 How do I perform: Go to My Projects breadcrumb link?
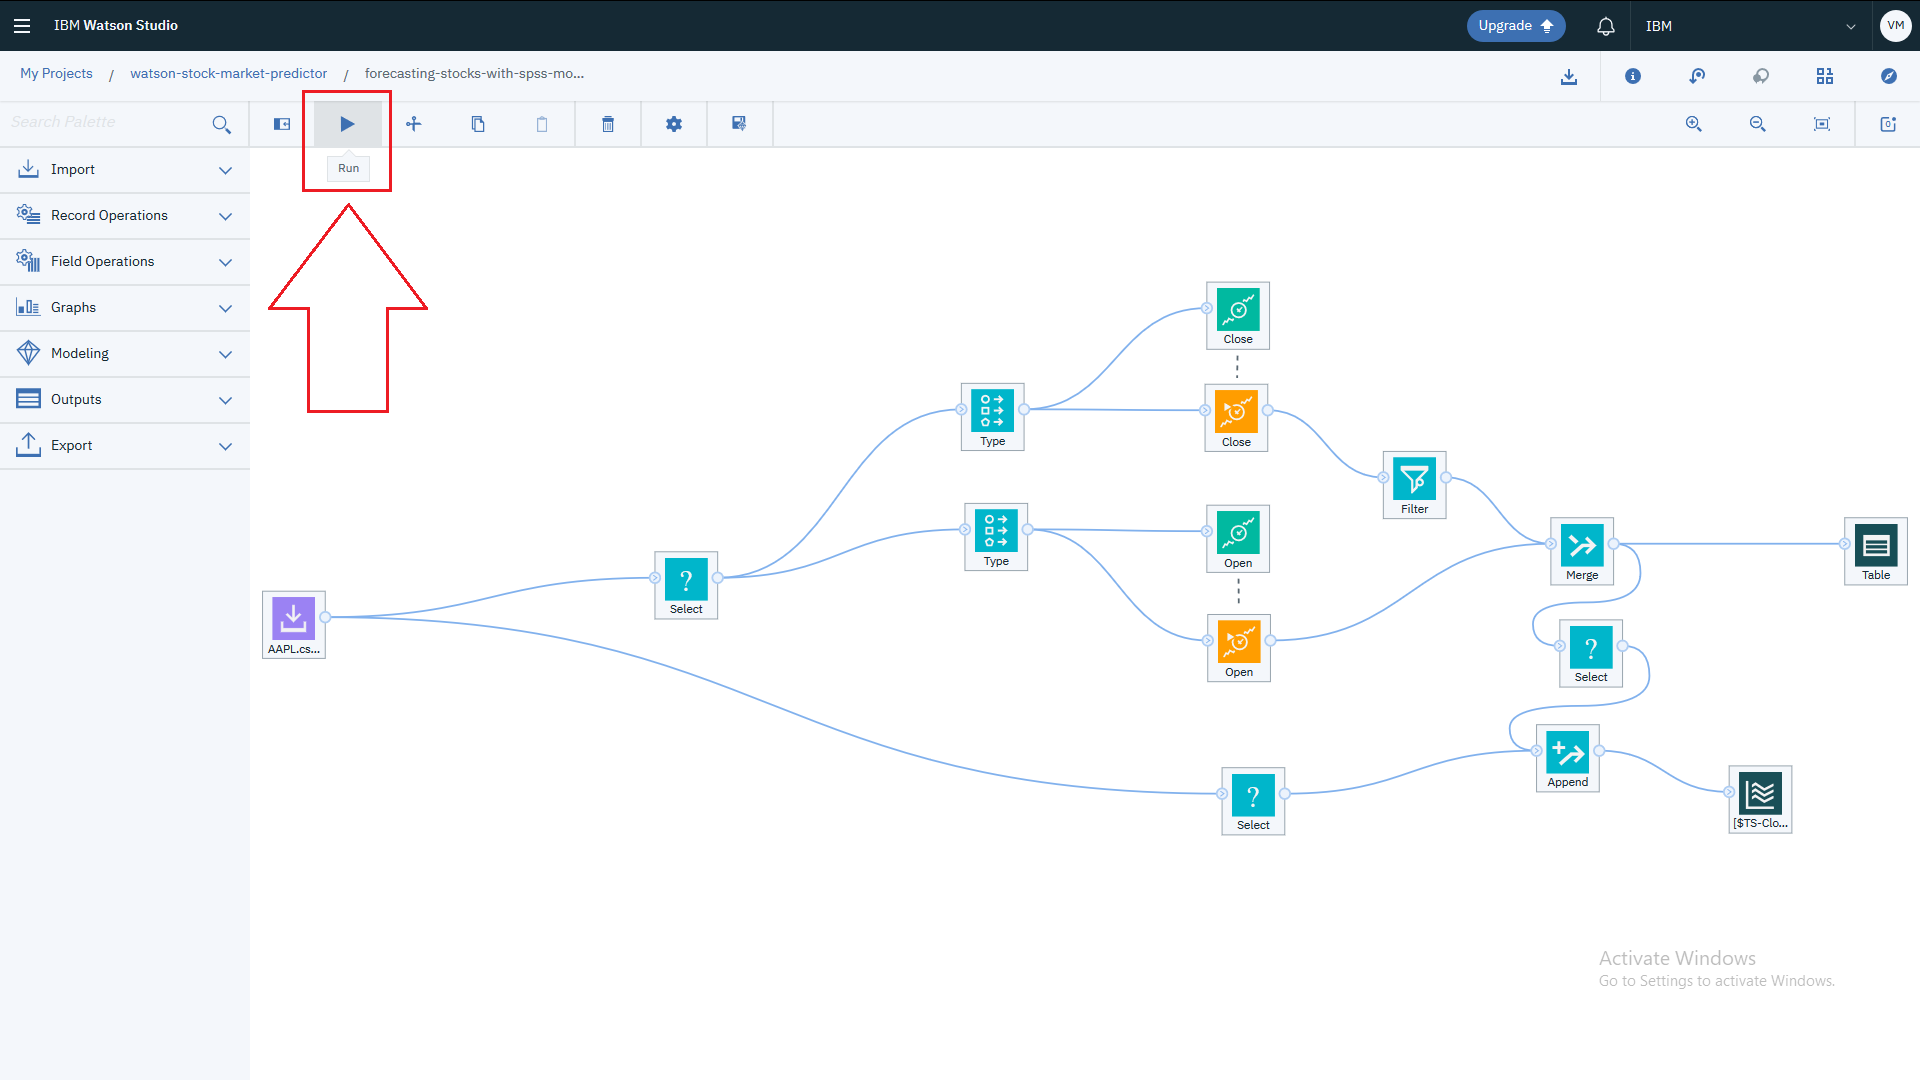point(56,74)
